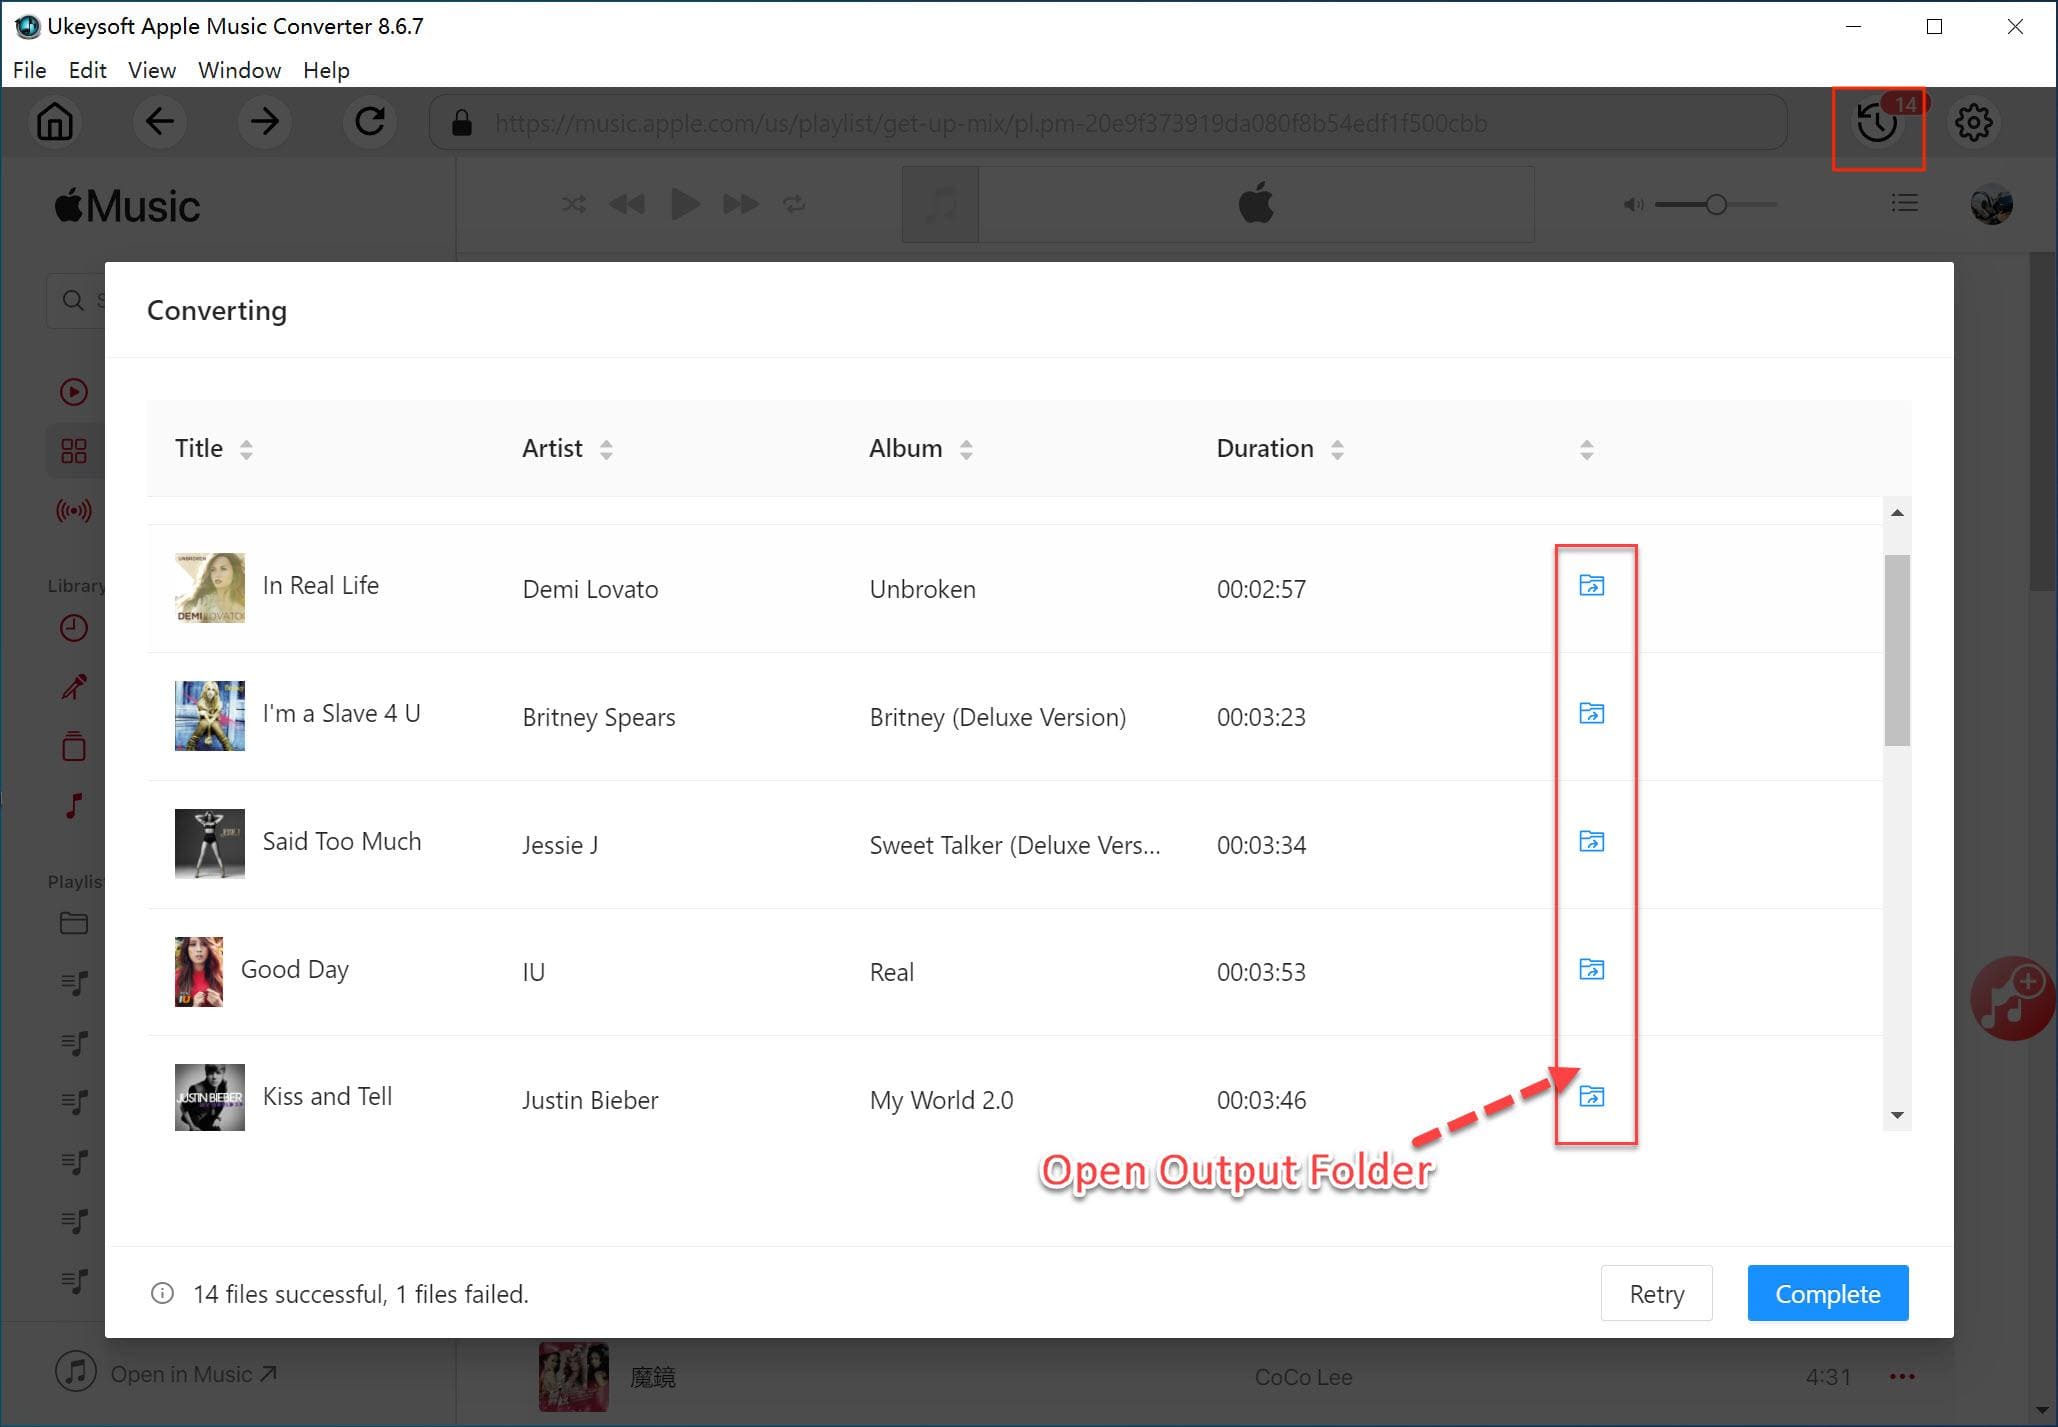Click the Open Output Folder icon for Kiss and Tell
The width and height of the screenshot is (2058, 1427).
pyautogui.click(x=1592, y=1097)
